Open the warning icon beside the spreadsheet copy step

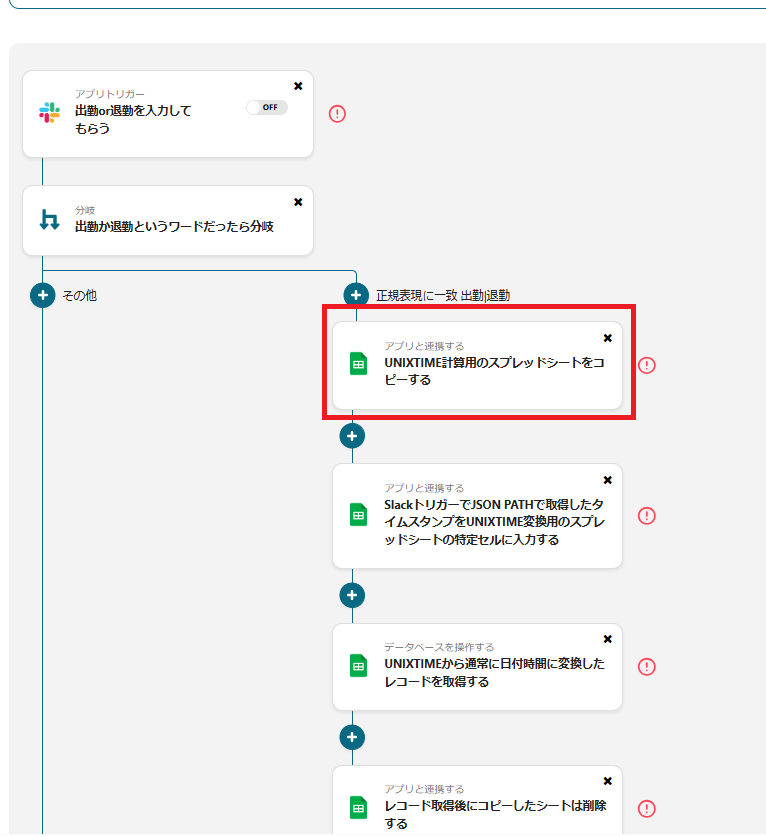(647, 365)
